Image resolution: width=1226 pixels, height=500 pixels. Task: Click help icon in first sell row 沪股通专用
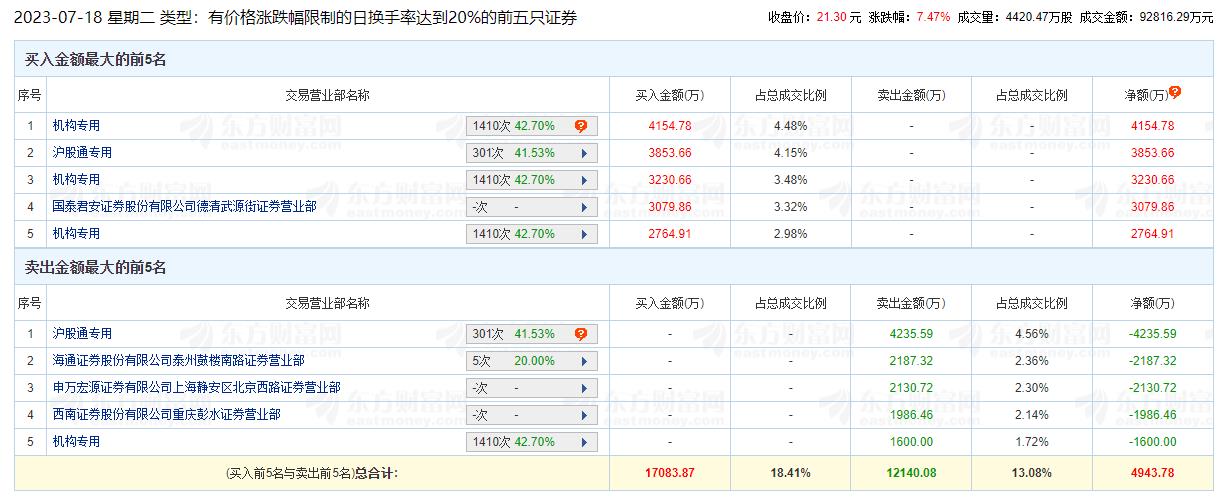coord(580,334)
